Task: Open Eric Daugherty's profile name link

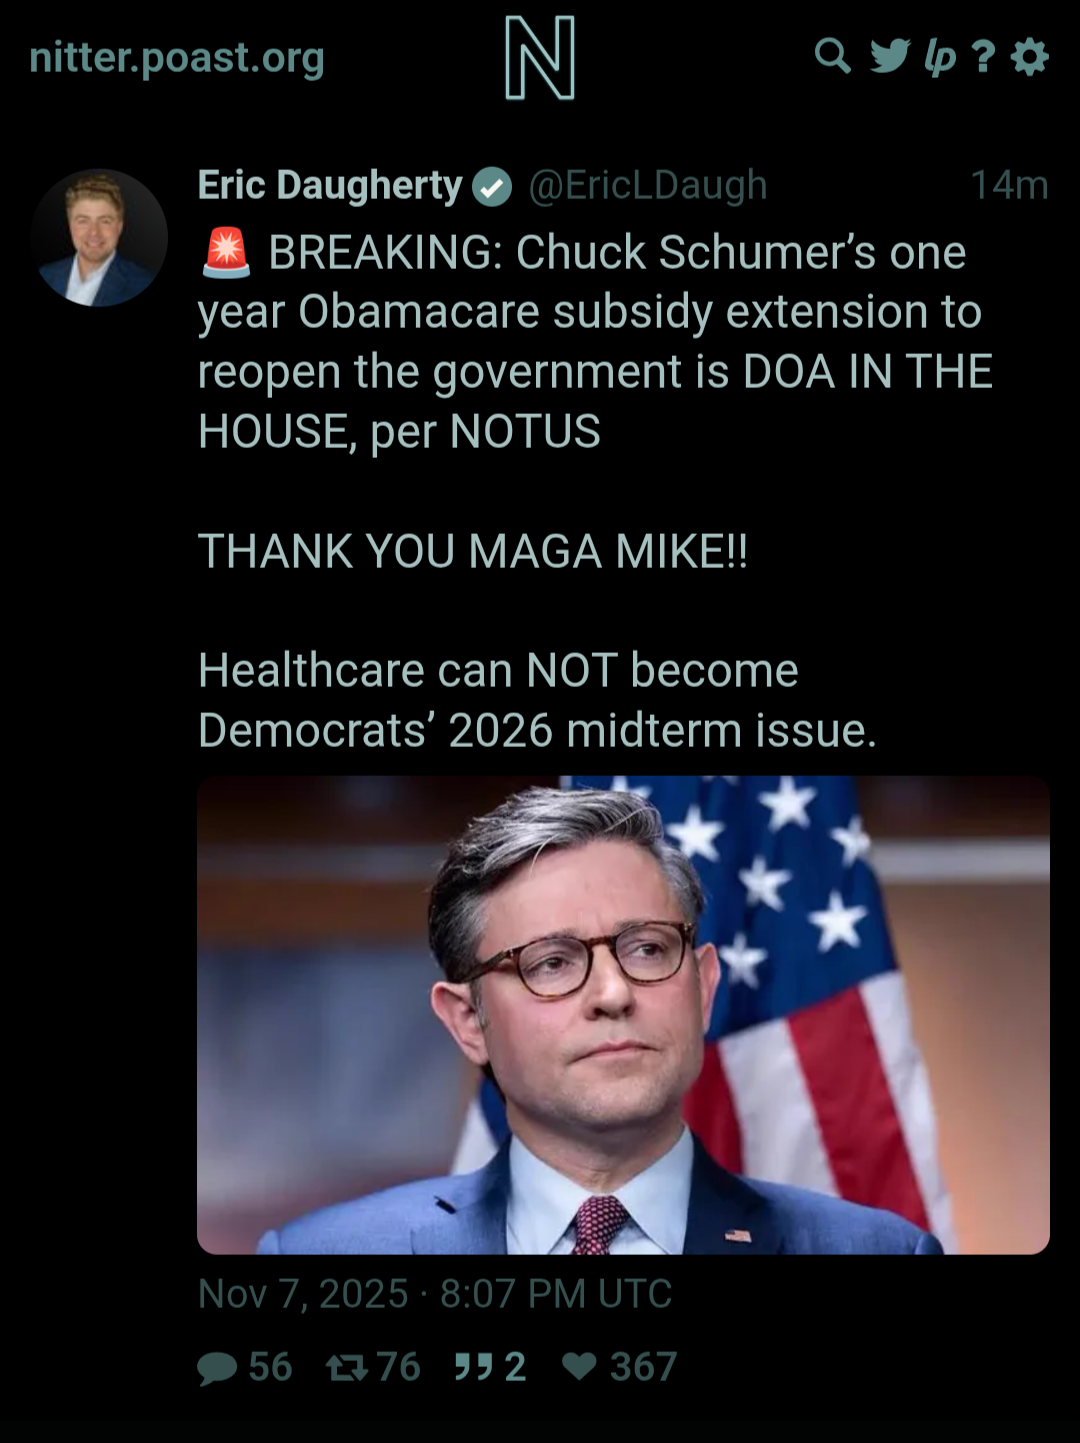Action: click(330, 185)
